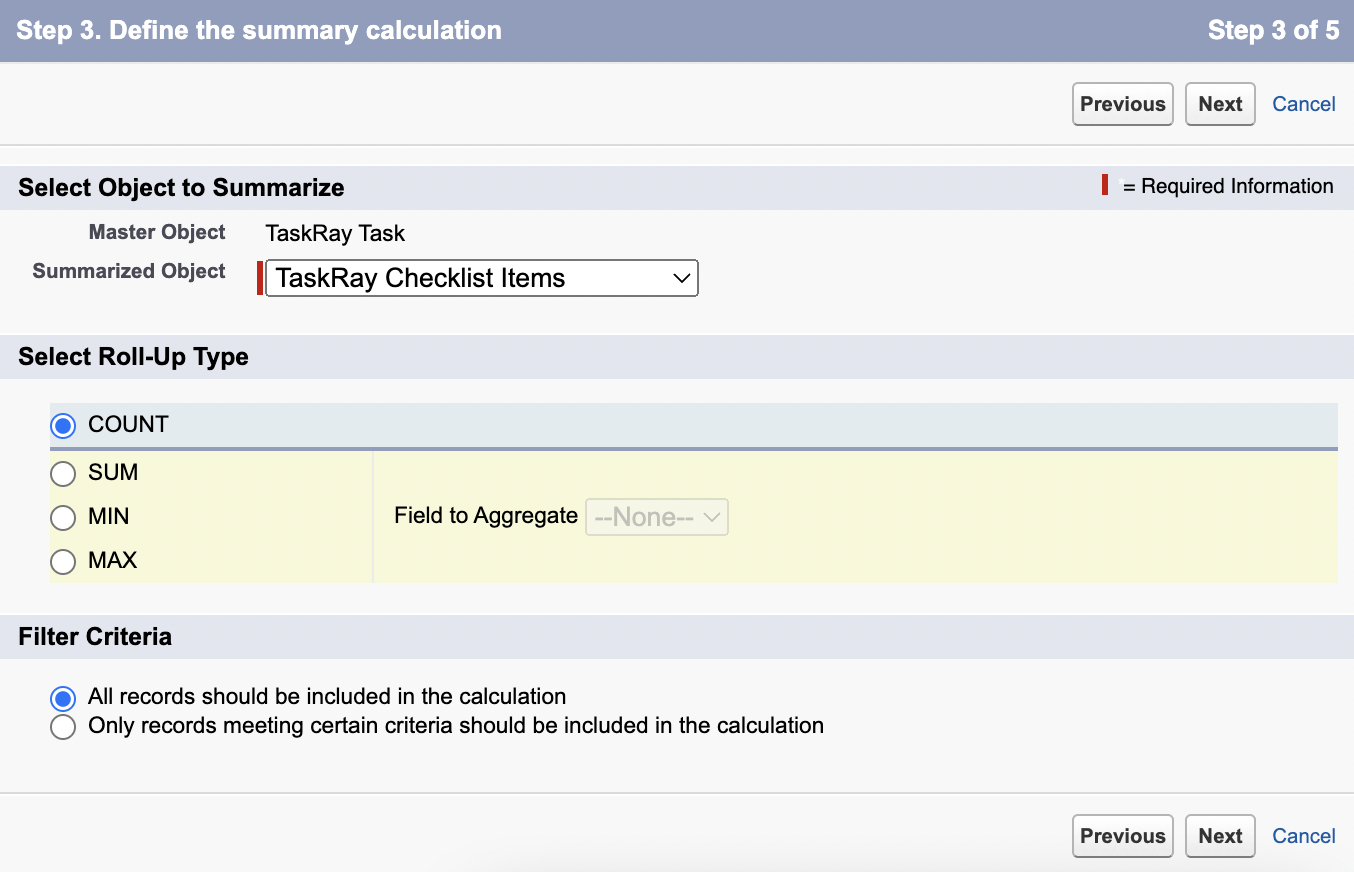Select the COUNT roll-up type radio button
Image resolution: width=1354 pixels, height=872 pixels.
pyautogui.click(x=63, y=426)
